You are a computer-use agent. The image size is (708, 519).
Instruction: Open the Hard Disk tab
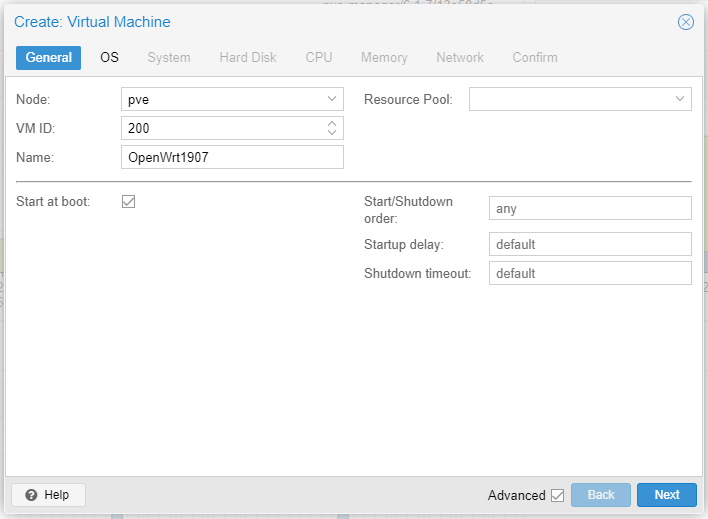point(248,57)
